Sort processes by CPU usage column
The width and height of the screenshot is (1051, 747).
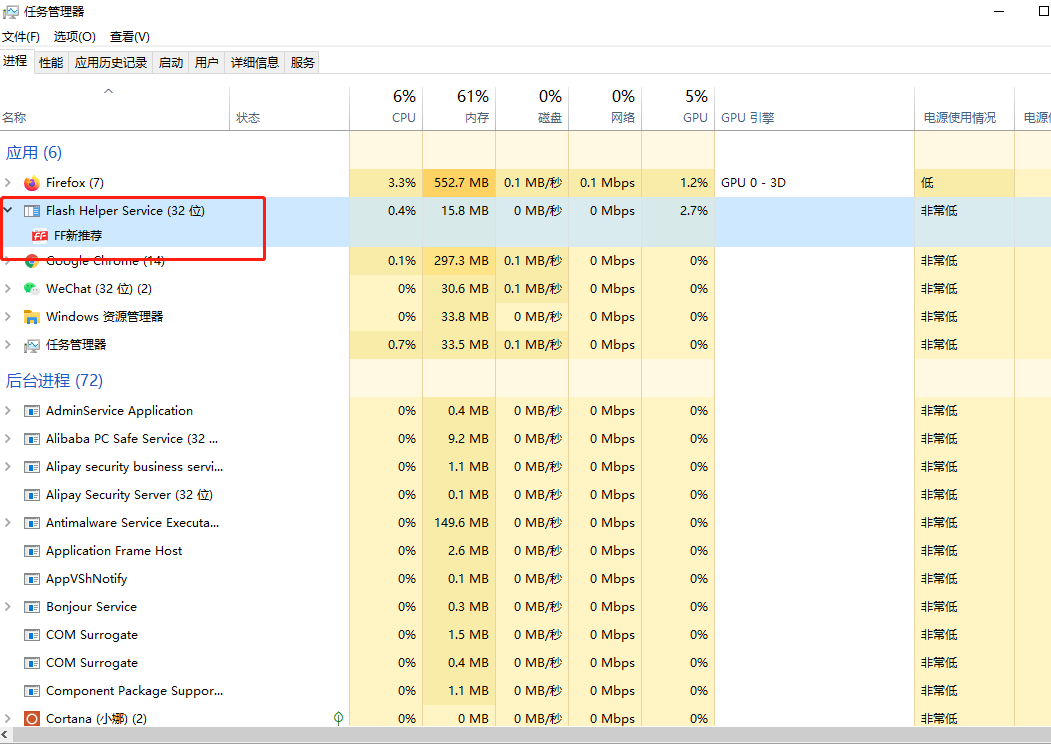click(x=386, y=109)
